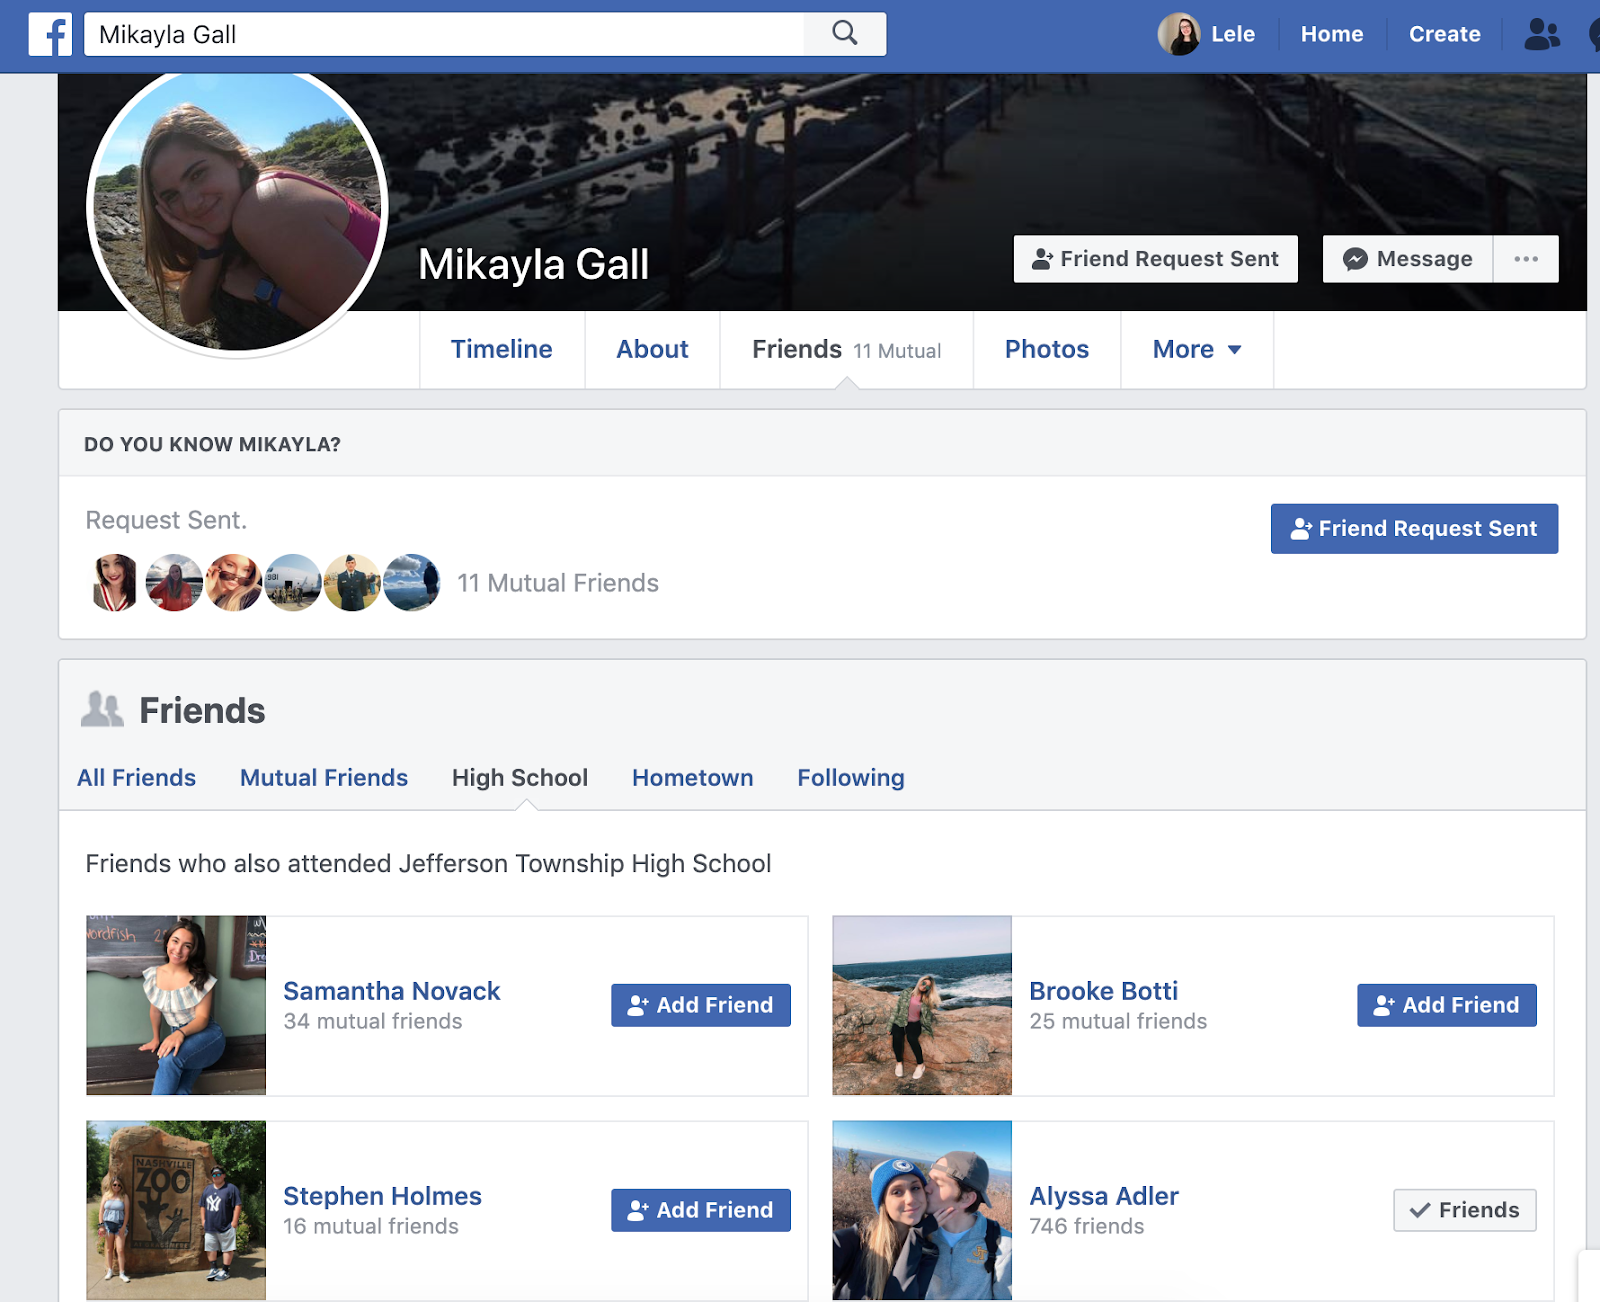Image resolution: width=1600 pixels, height=1302 pixels.
Task: Select the Friends tab with 11 Mutual
Action: tap(846, 349)
